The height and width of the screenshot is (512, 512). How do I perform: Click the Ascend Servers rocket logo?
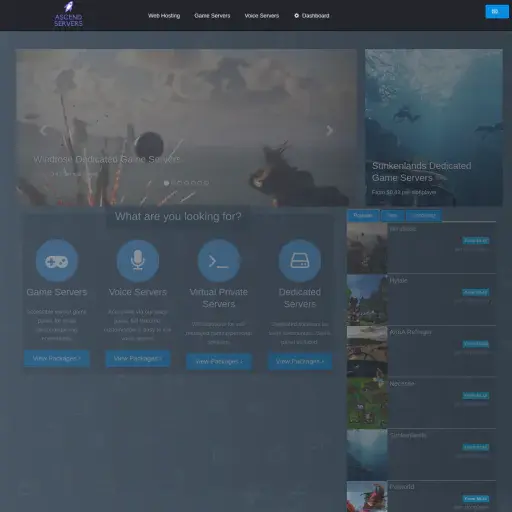tap(69, 15)
